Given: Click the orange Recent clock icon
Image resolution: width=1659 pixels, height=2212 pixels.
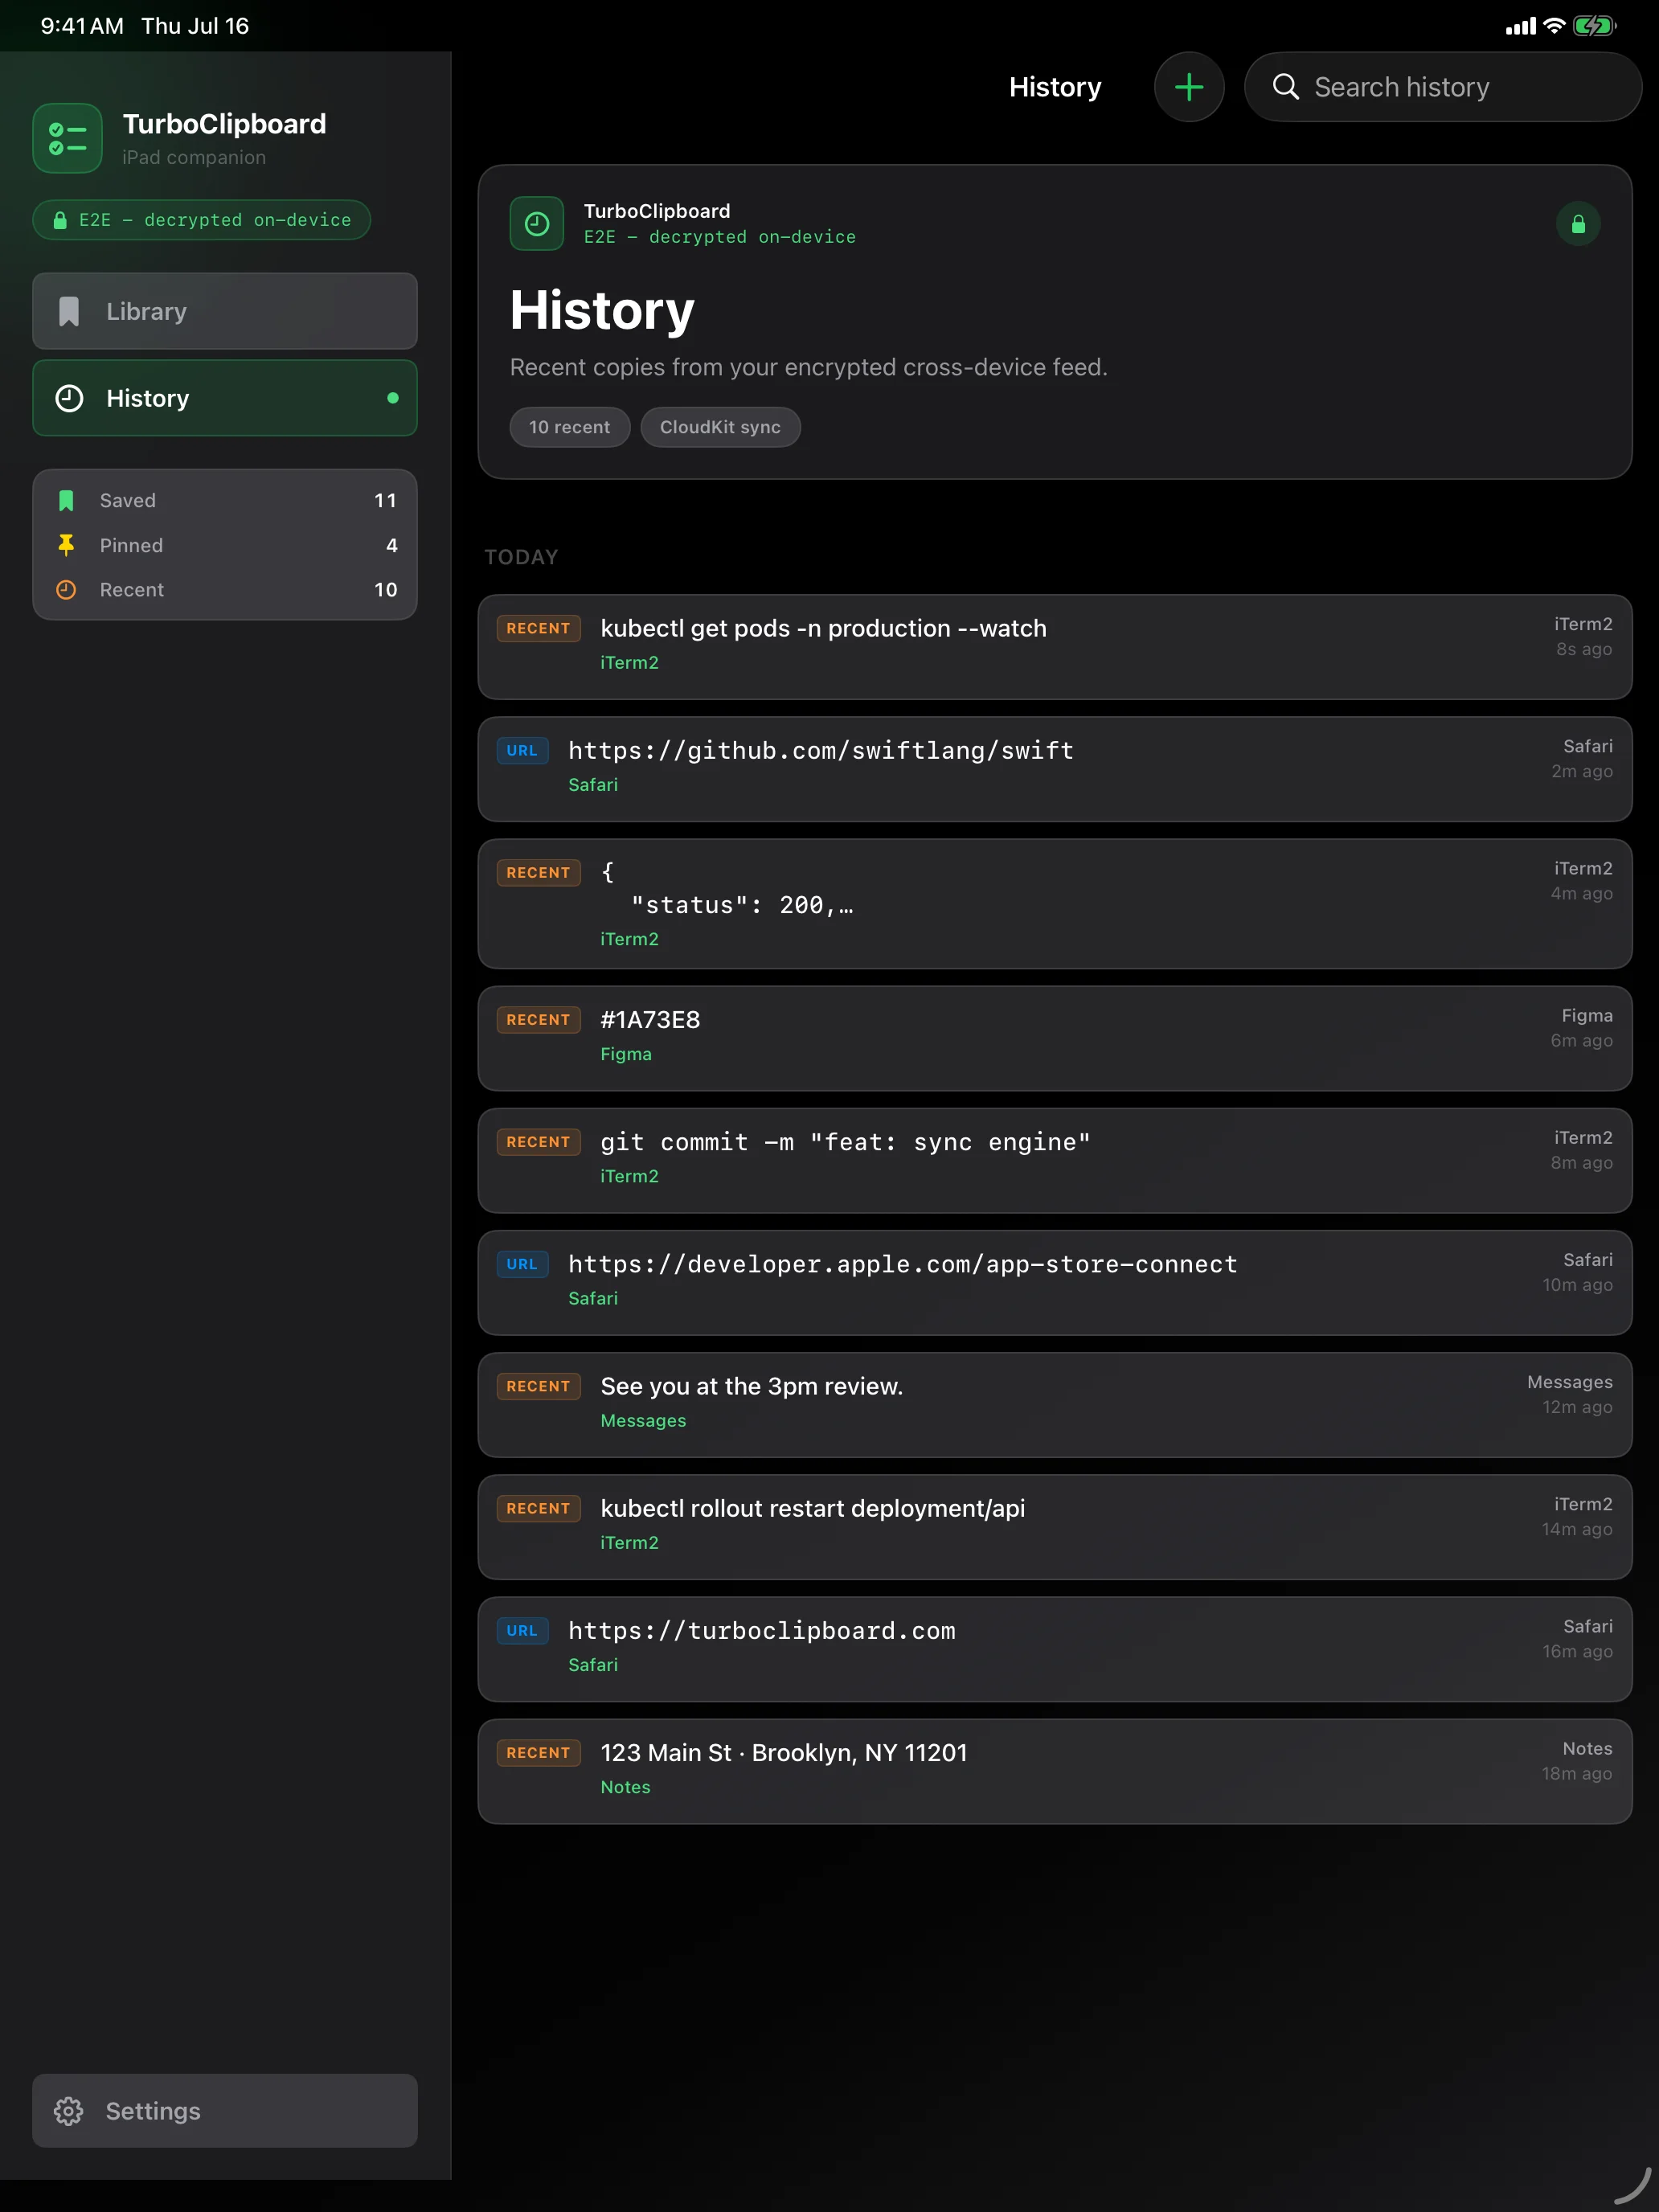Looking at the screenshot, I should click(x=66, y=590).
